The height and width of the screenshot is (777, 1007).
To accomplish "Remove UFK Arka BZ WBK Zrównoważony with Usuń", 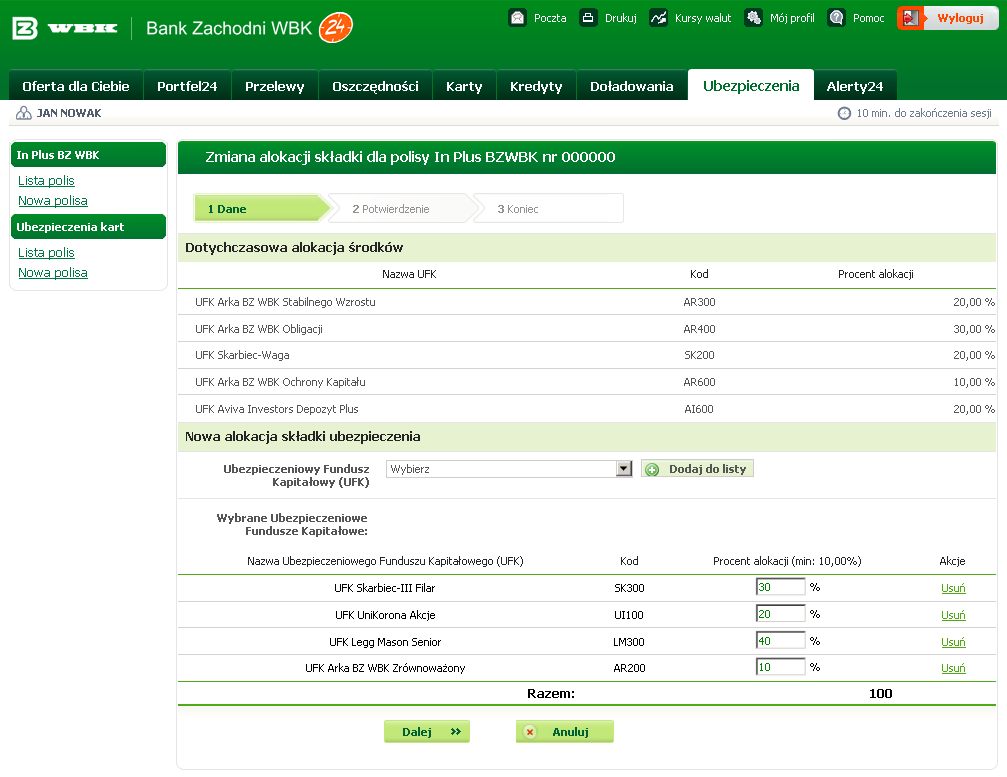I will (x=953, y=668).
